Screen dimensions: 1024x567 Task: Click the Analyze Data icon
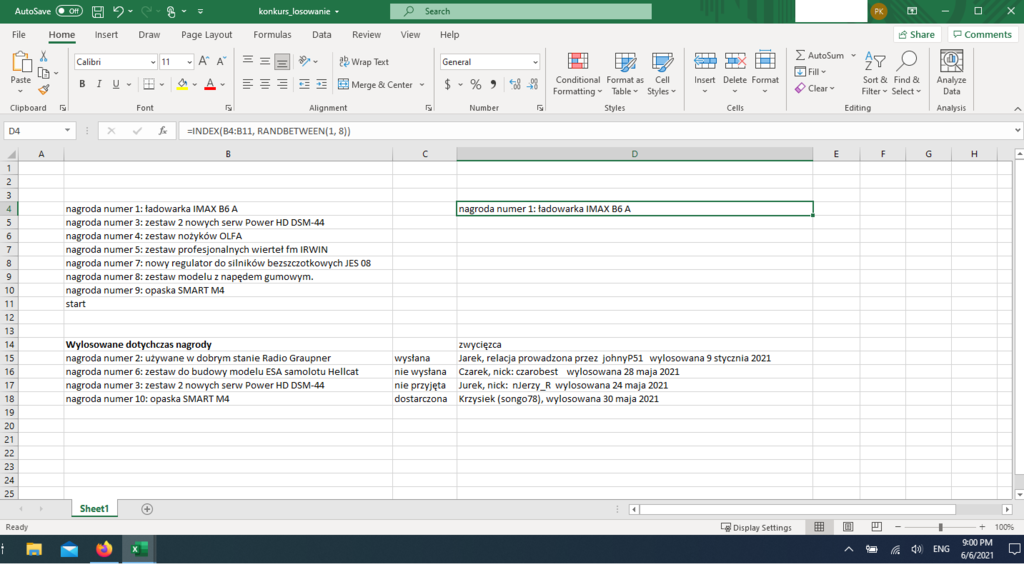click(951, 74)
